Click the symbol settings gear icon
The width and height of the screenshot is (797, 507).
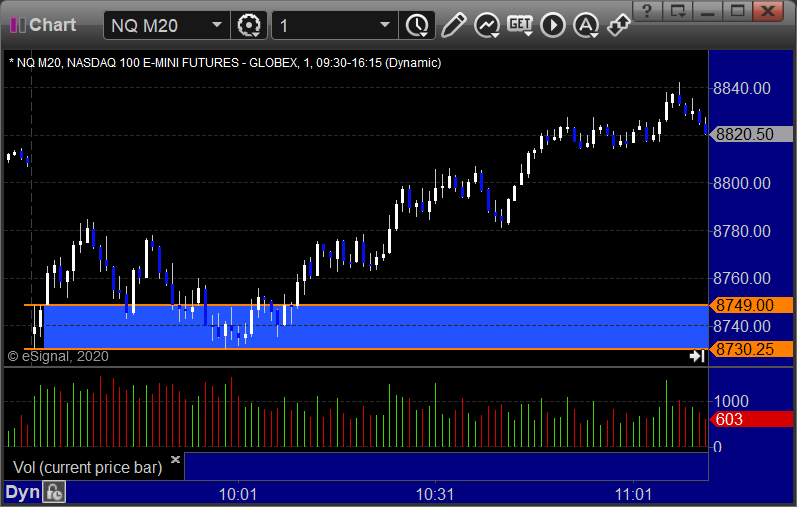(249, 25)
